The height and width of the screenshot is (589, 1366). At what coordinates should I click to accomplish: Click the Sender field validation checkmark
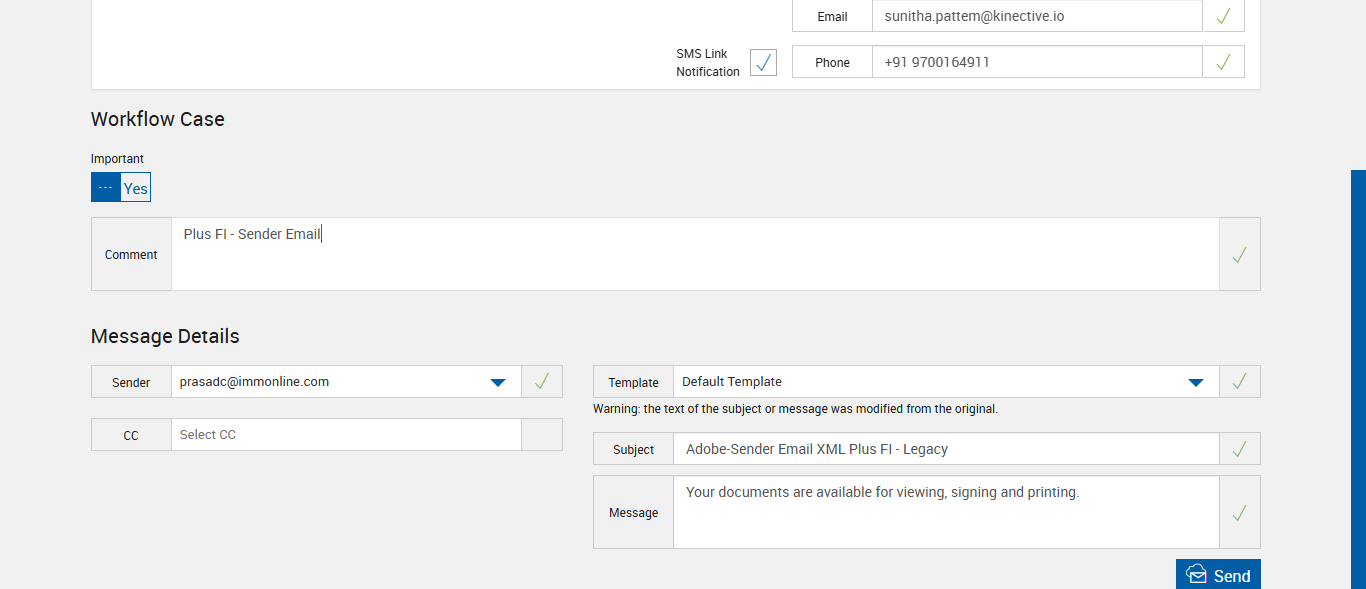coord(541,381)
